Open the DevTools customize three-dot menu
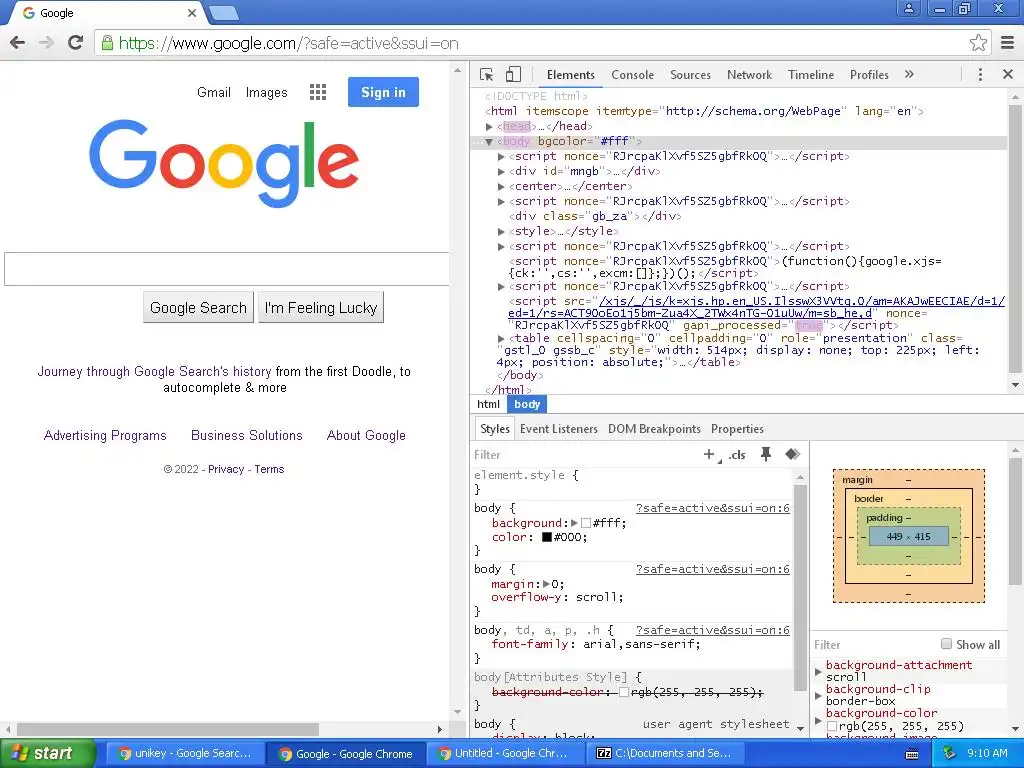The height and width of the screenshot is (768, 1024). pos(980,74)
